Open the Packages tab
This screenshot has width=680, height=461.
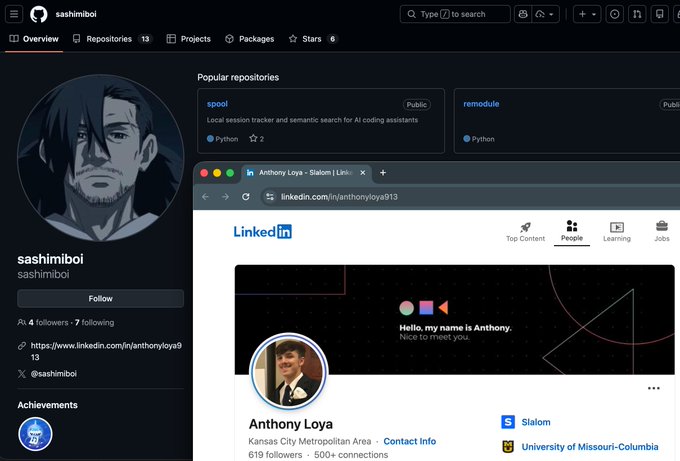coord(249,39)
